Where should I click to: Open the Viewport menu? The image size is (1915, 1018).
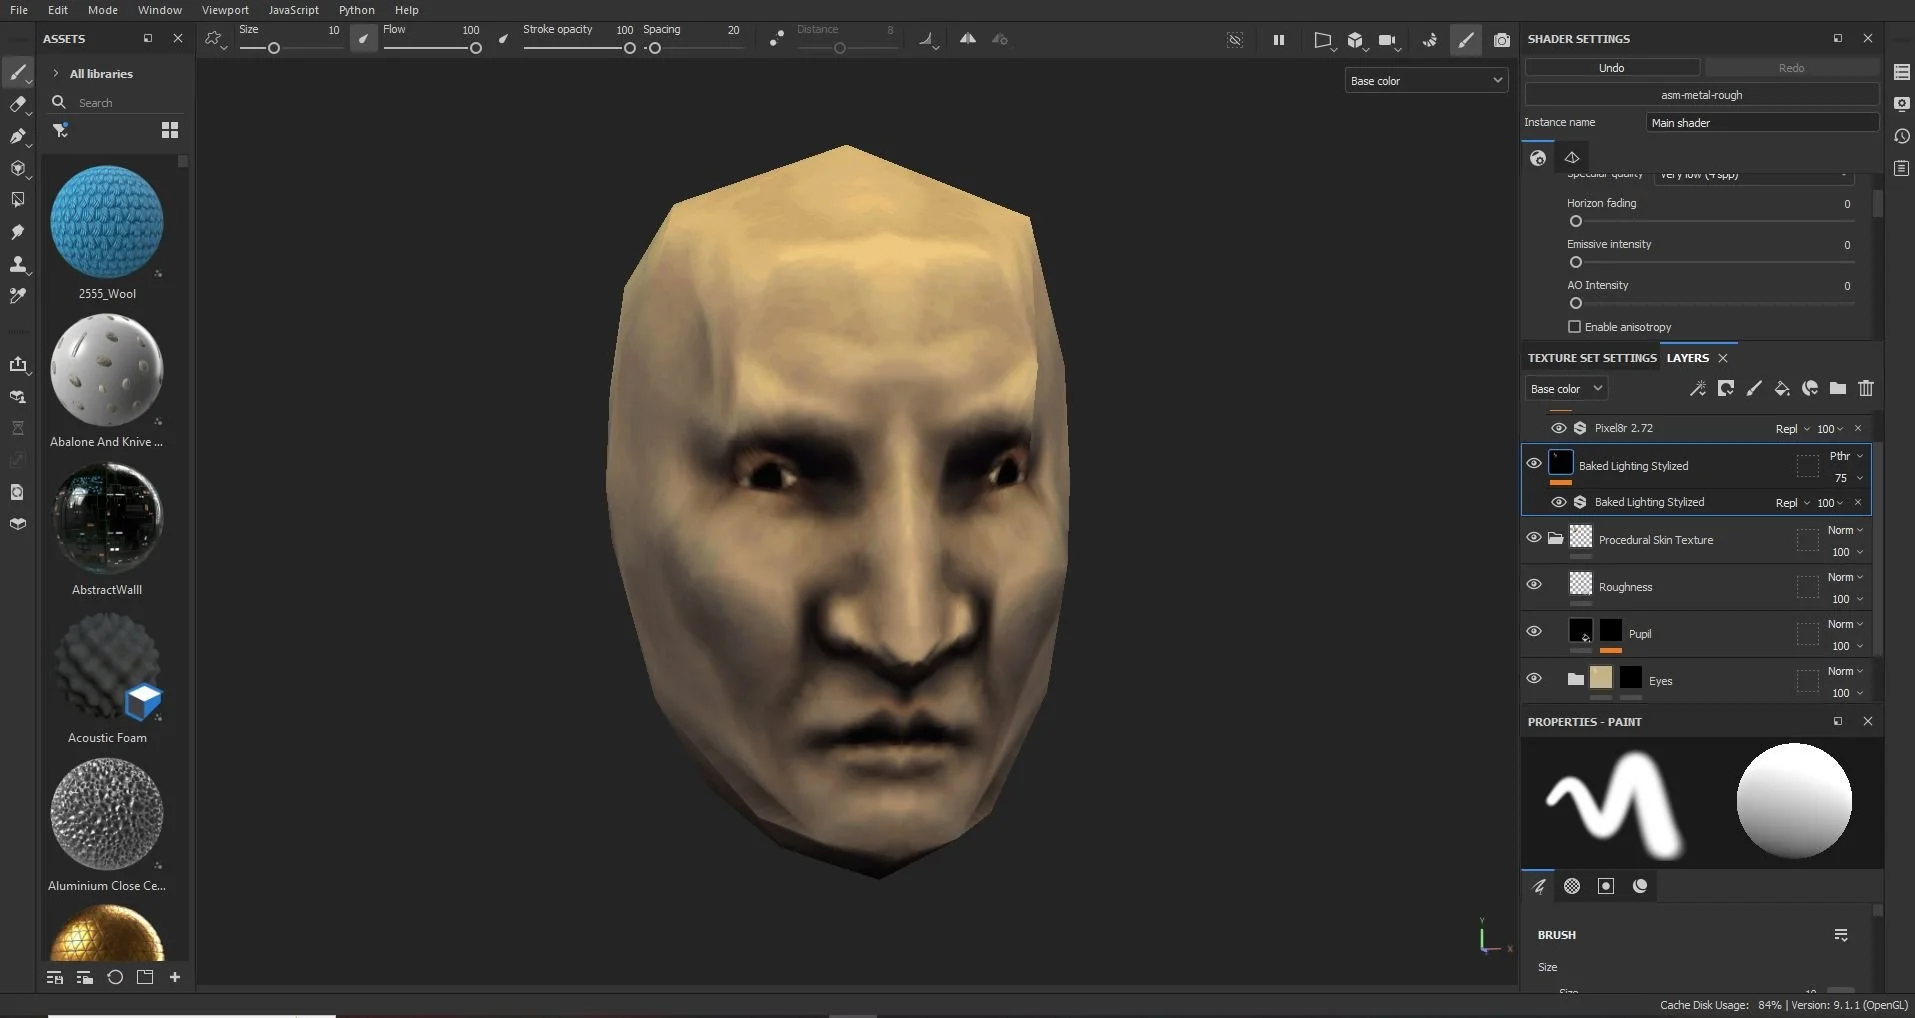point(225,10)
